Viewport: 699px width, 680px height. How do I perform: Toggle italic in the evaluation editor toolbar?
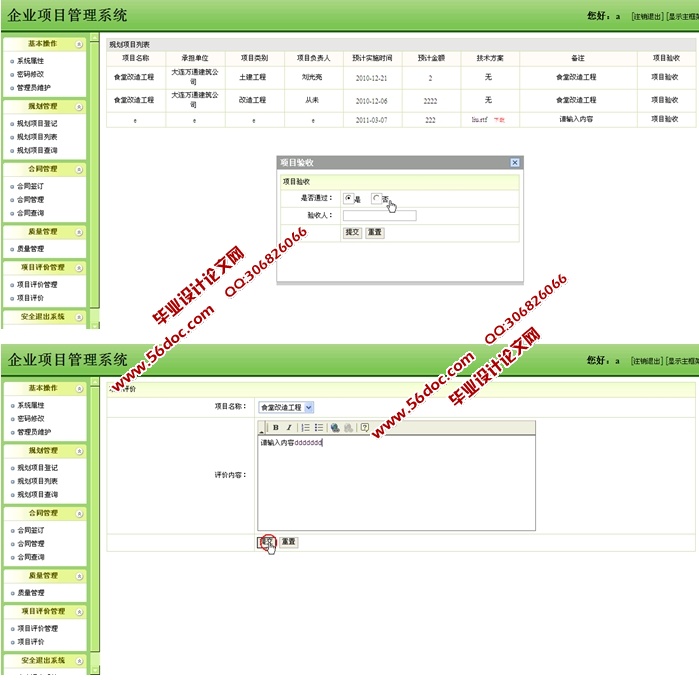click(x=289, y=428)
